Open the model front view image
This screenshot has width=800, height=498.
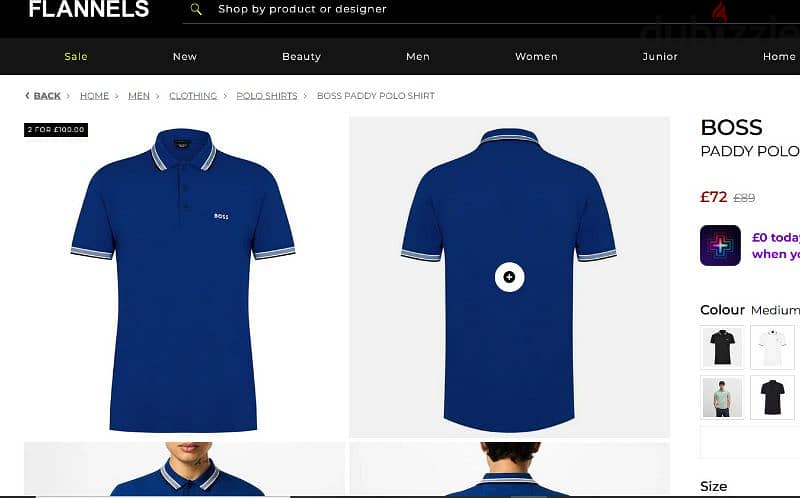coord(185,468)
